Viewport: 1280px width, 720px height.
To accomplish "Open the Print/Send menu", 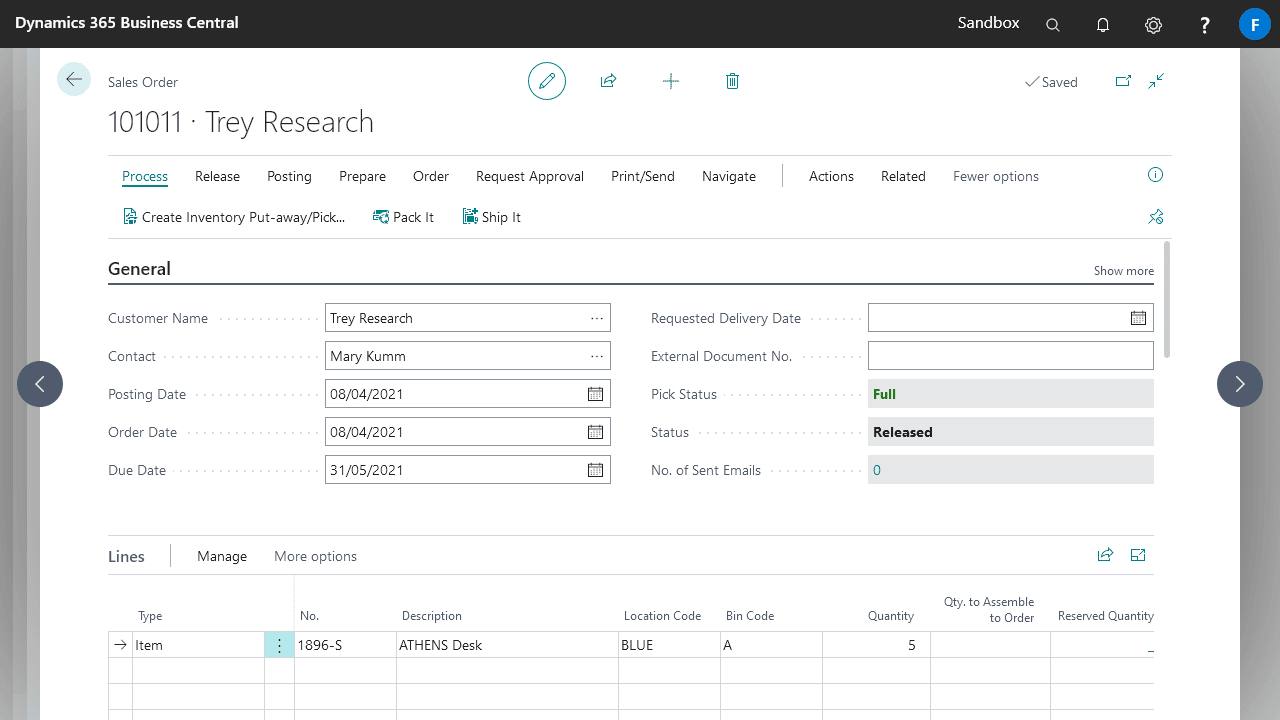I will (643, 176).
